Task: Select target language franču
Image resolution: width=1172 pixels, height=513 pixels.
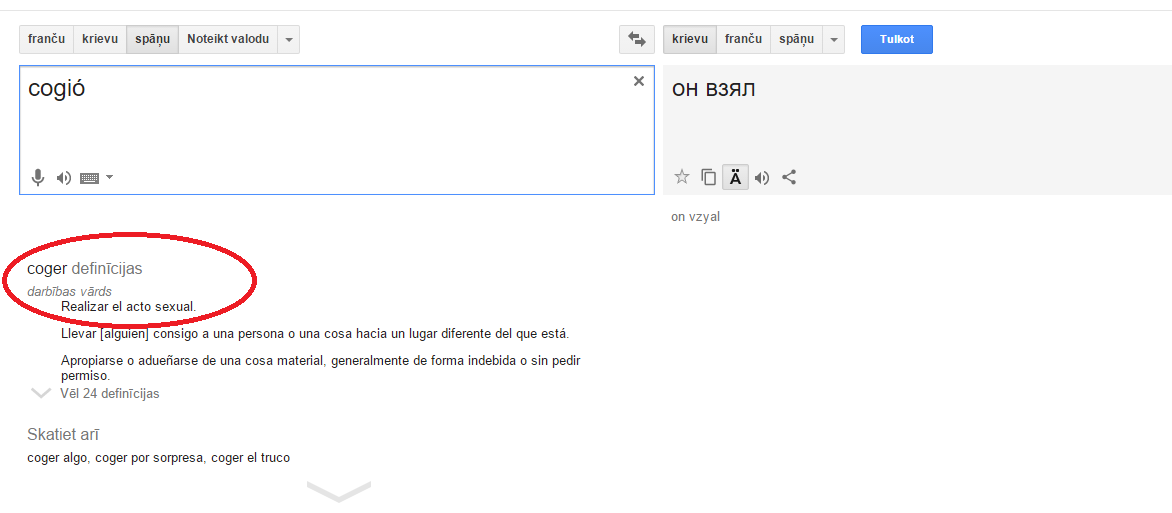Action: 743,40
